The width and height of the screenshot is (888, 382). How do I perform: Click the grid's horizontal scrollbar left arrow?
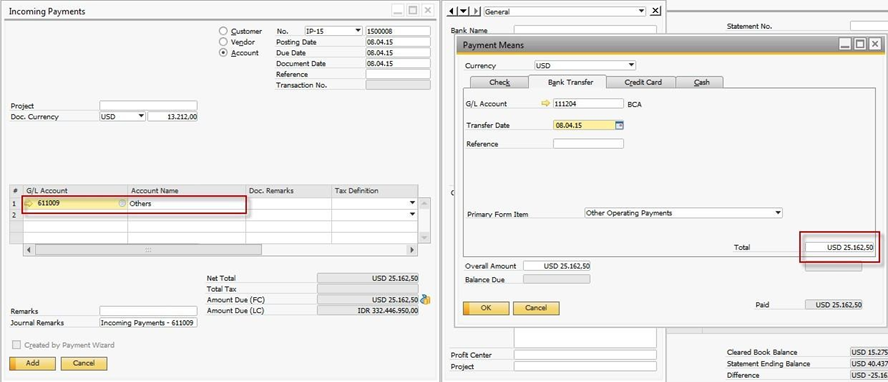pos(29,250)
